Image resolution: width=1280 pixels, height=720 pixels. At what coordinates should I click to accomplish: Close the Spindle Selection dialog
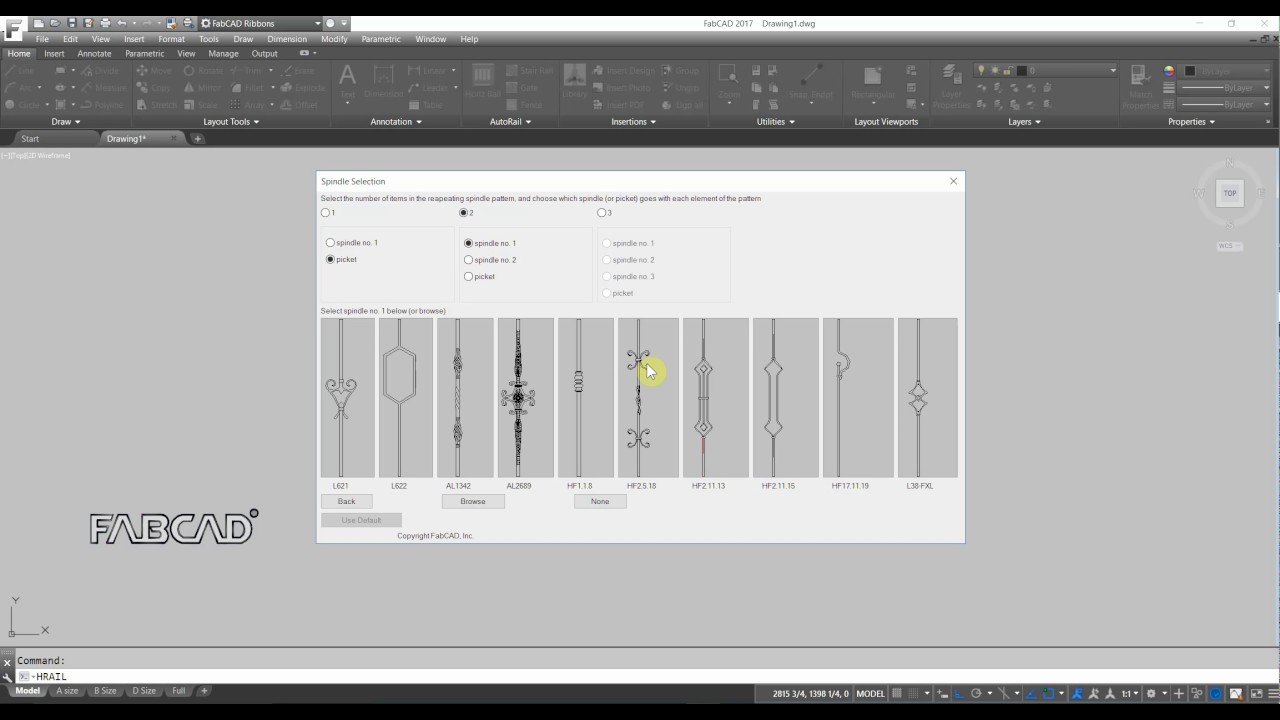[953, 181]
